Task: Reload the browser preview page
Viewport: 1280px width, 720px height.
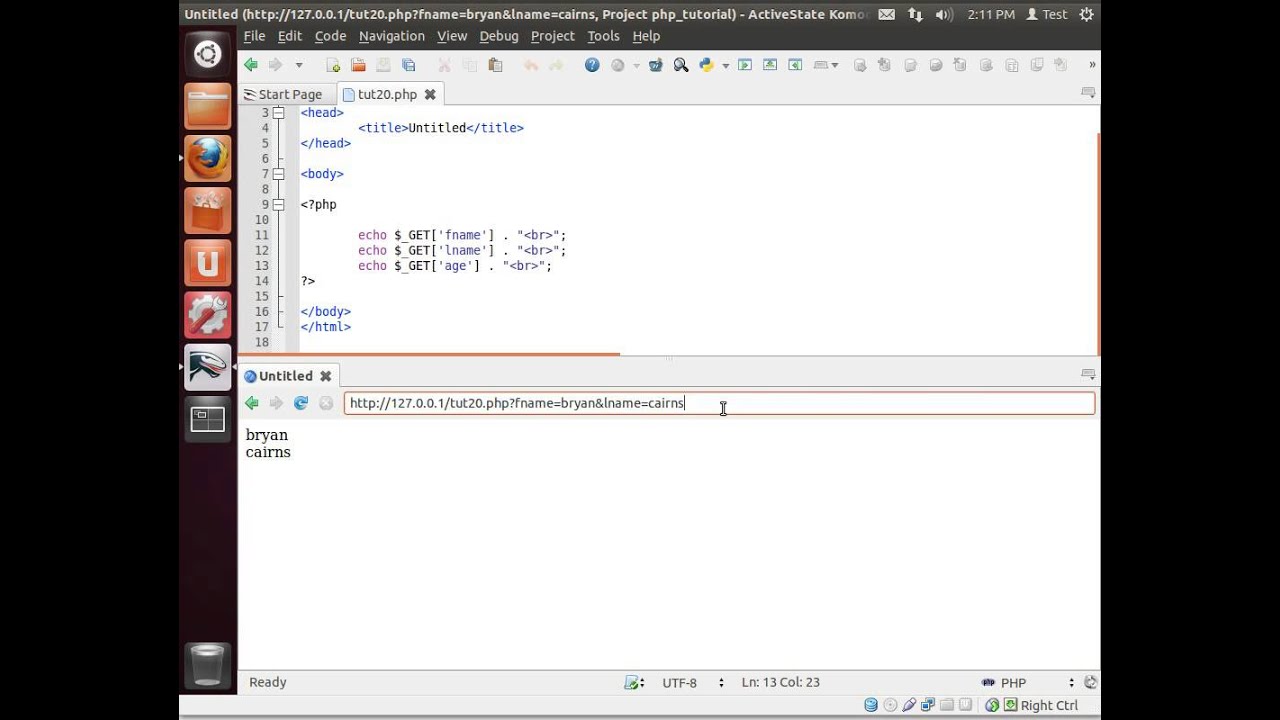Action: point(301,403)
